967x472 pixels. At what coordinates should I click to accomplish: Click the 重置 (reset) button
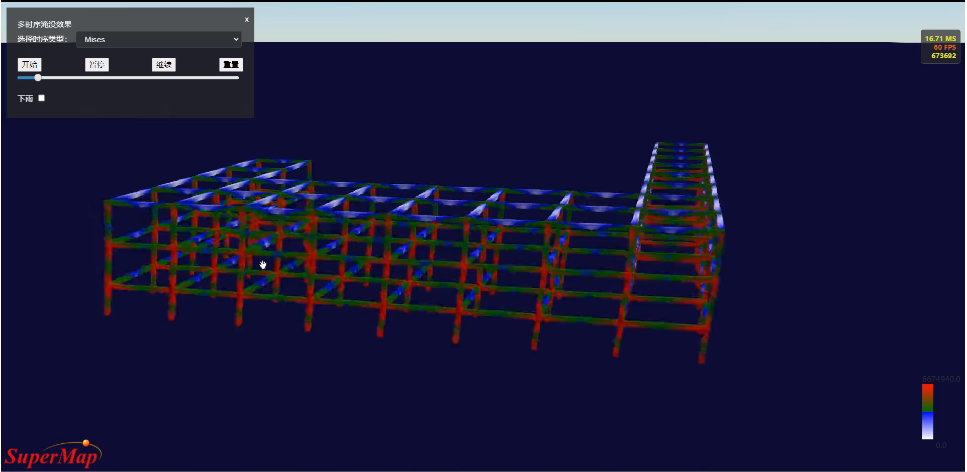pos(231,65)
